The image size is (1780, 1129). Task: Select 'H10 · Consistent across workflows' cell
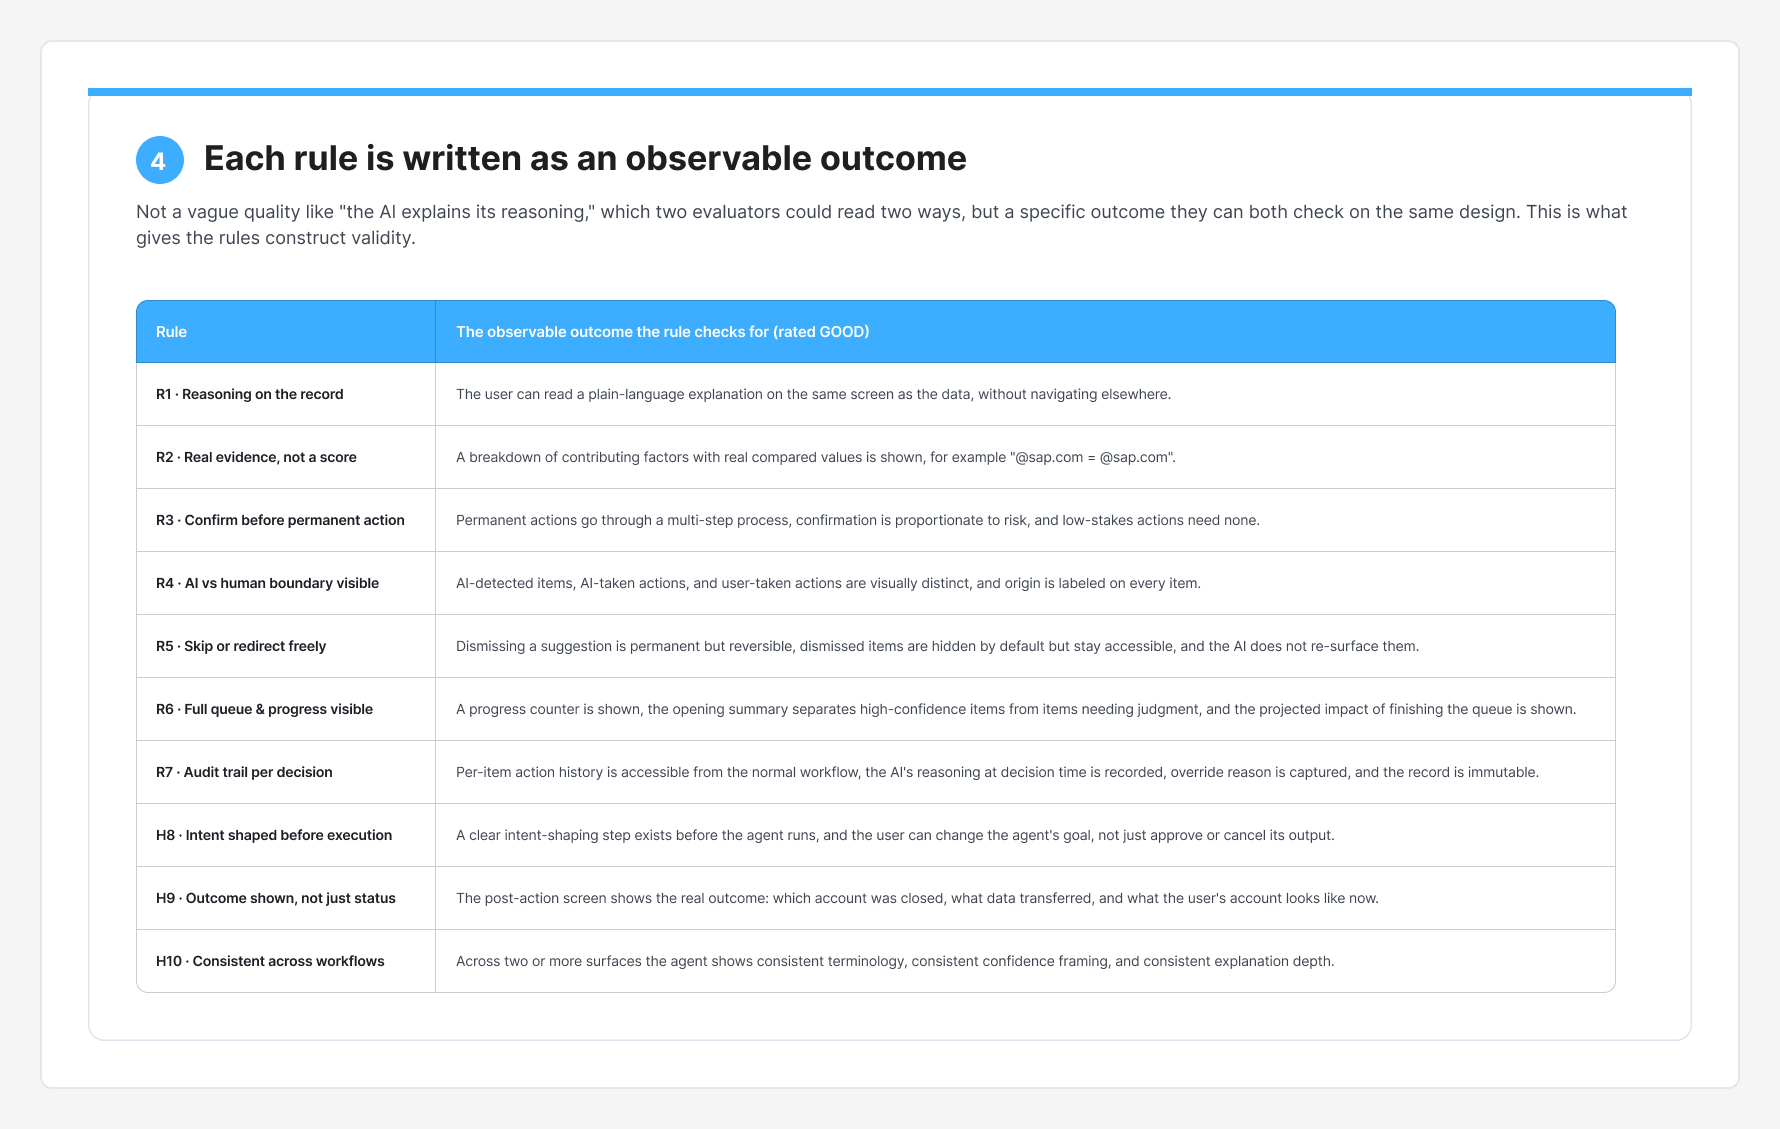pos(286,961)
